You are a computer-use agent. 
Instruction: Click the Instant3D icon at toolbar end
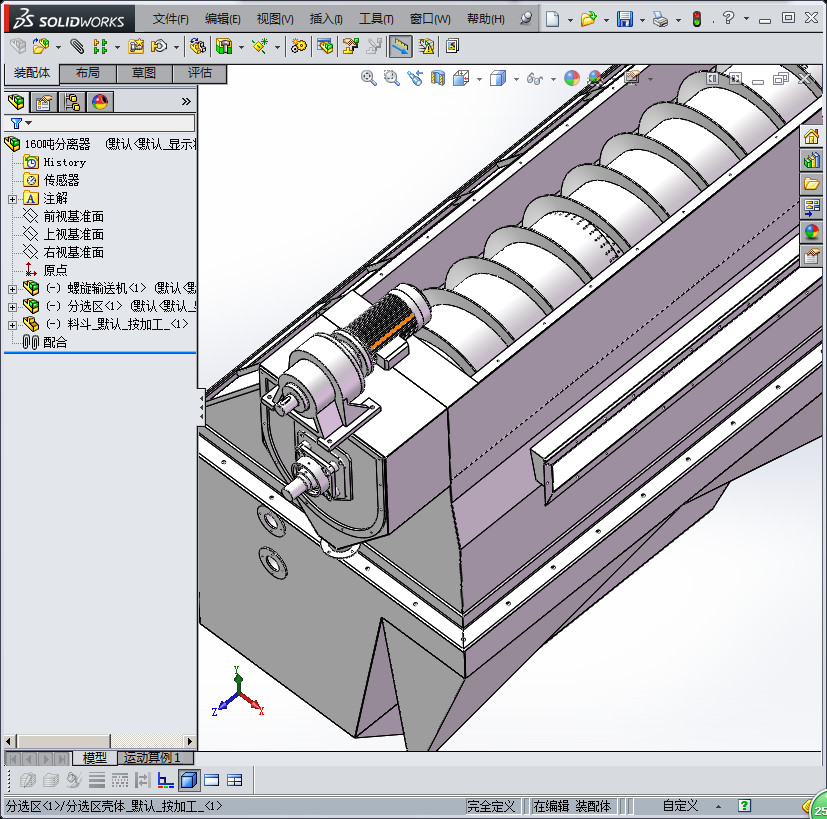pos(452,46)
